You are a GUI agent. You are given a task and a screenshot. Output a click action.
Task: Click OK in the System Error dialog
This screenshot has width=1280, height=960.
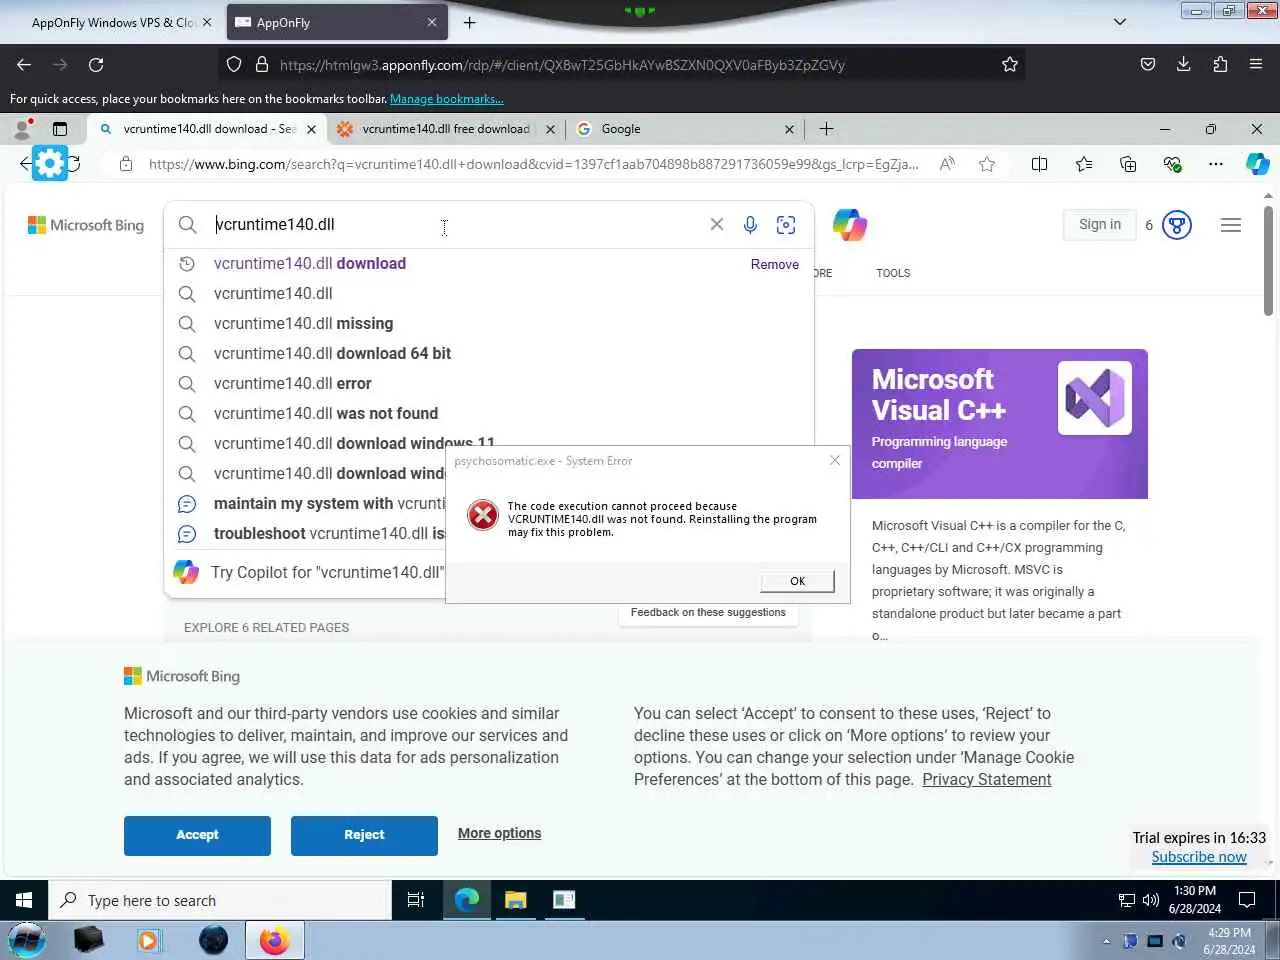[x=797, y=581]
